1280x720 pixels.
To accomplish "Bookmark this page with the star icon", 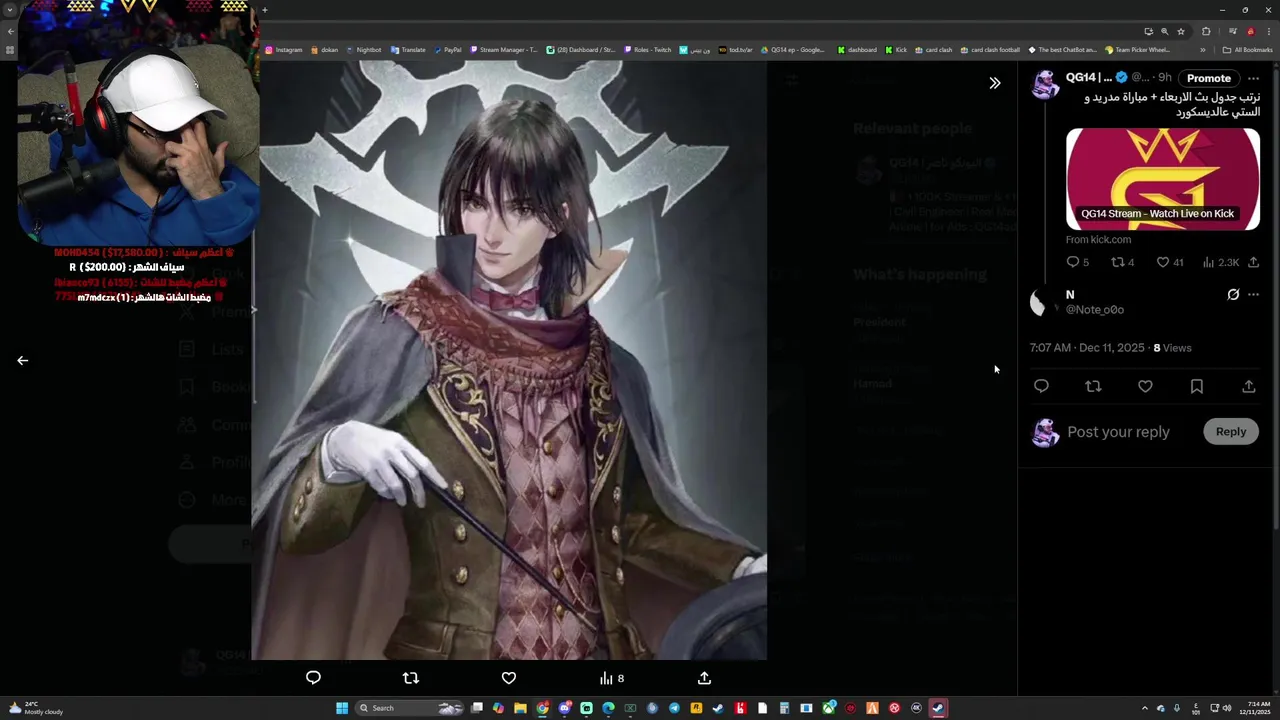I will pyautogui.click(x=1181, y=31).
